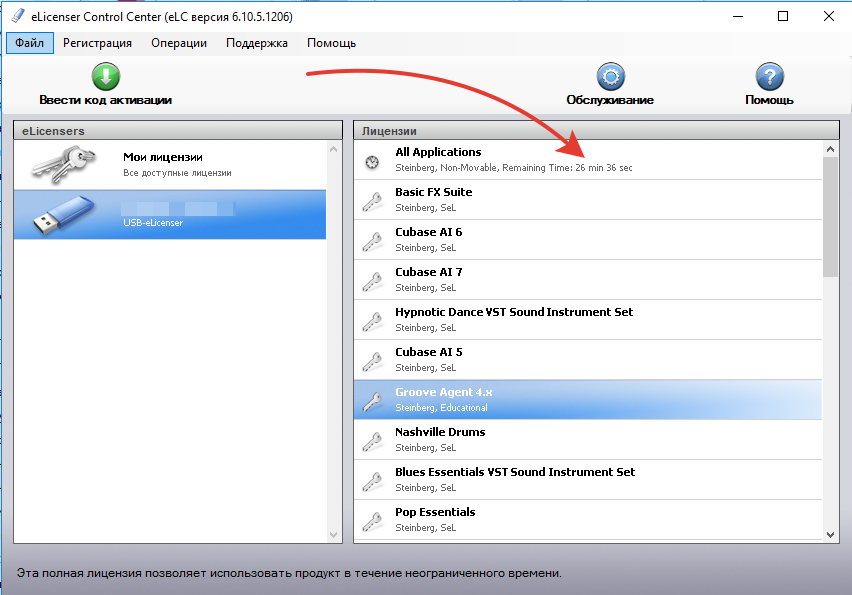
Task: Click key icon next to Nashville Drums
Action: [x=372, y=441]
